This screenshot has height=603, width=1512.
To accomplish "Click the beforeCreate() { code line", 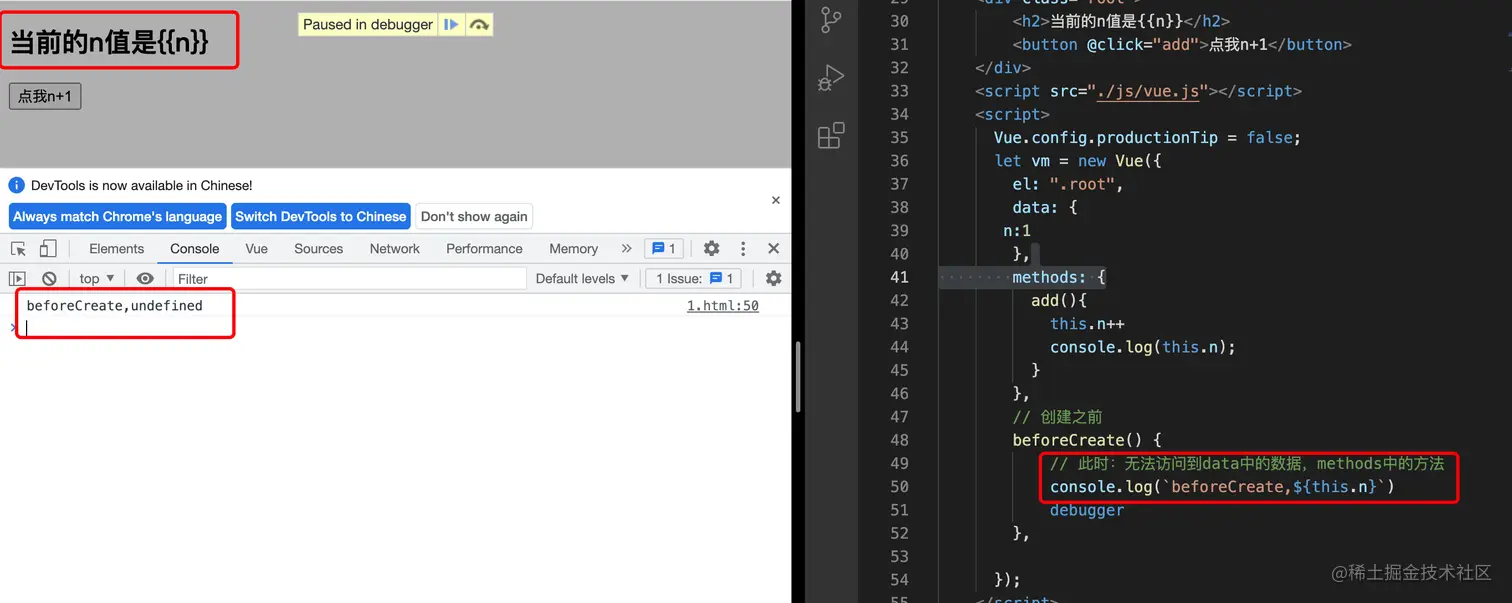I will pyautogui.click(x=1087, y=440).
